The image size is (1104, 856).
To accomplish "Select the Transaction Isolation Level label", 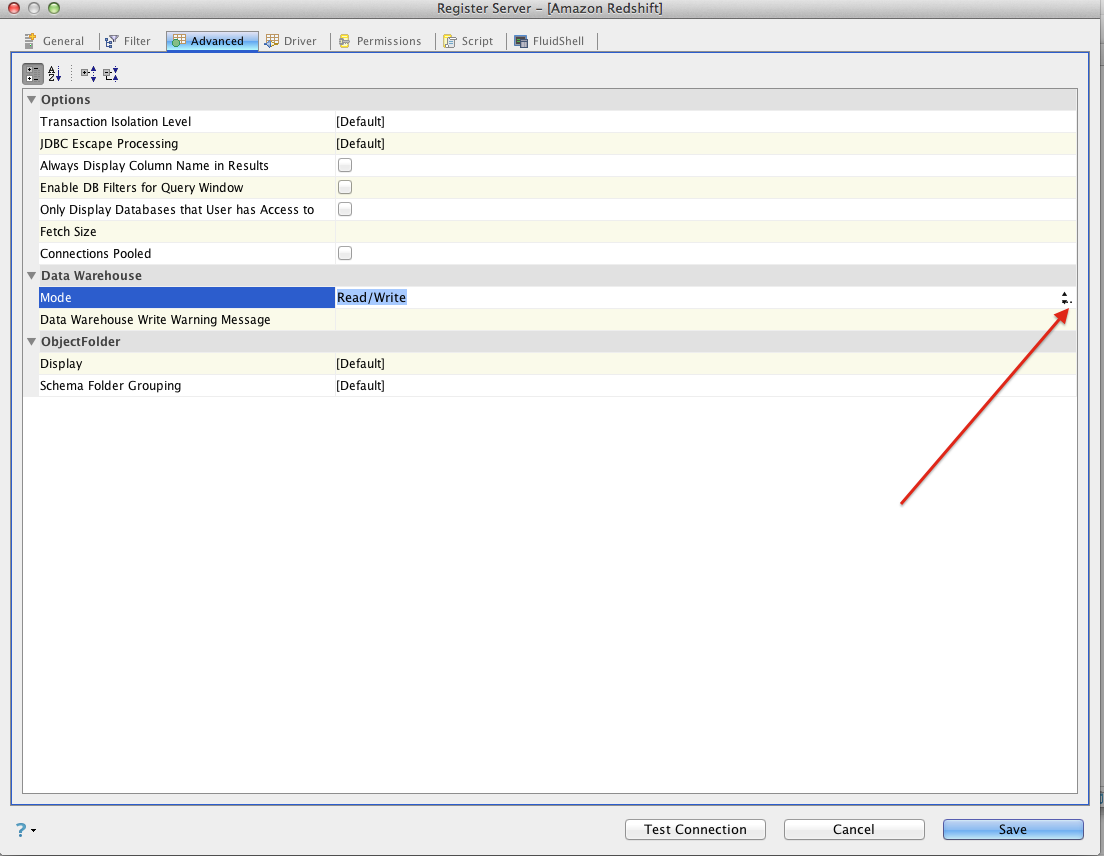I will (x=115, y=122).
